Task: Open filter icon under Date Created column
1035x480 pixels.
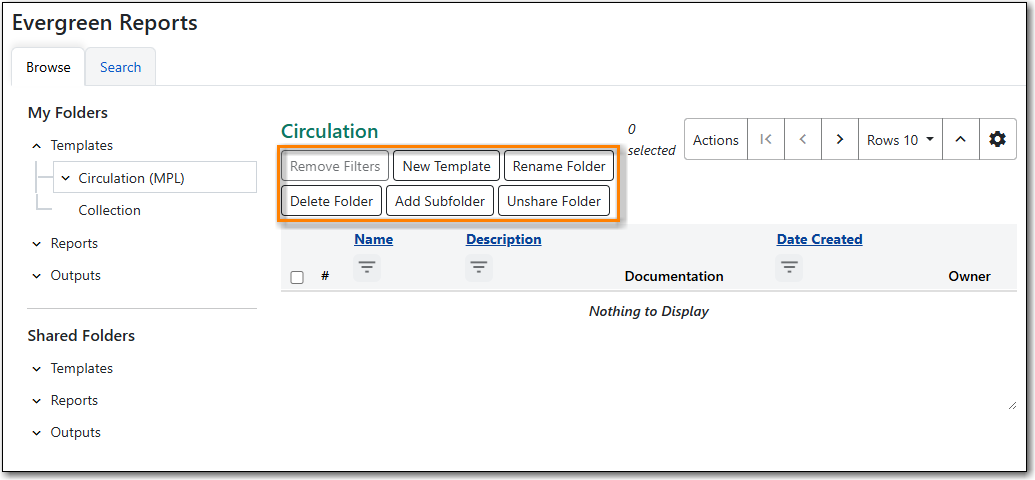Action: pyautogui.click(x=790, y=268)
